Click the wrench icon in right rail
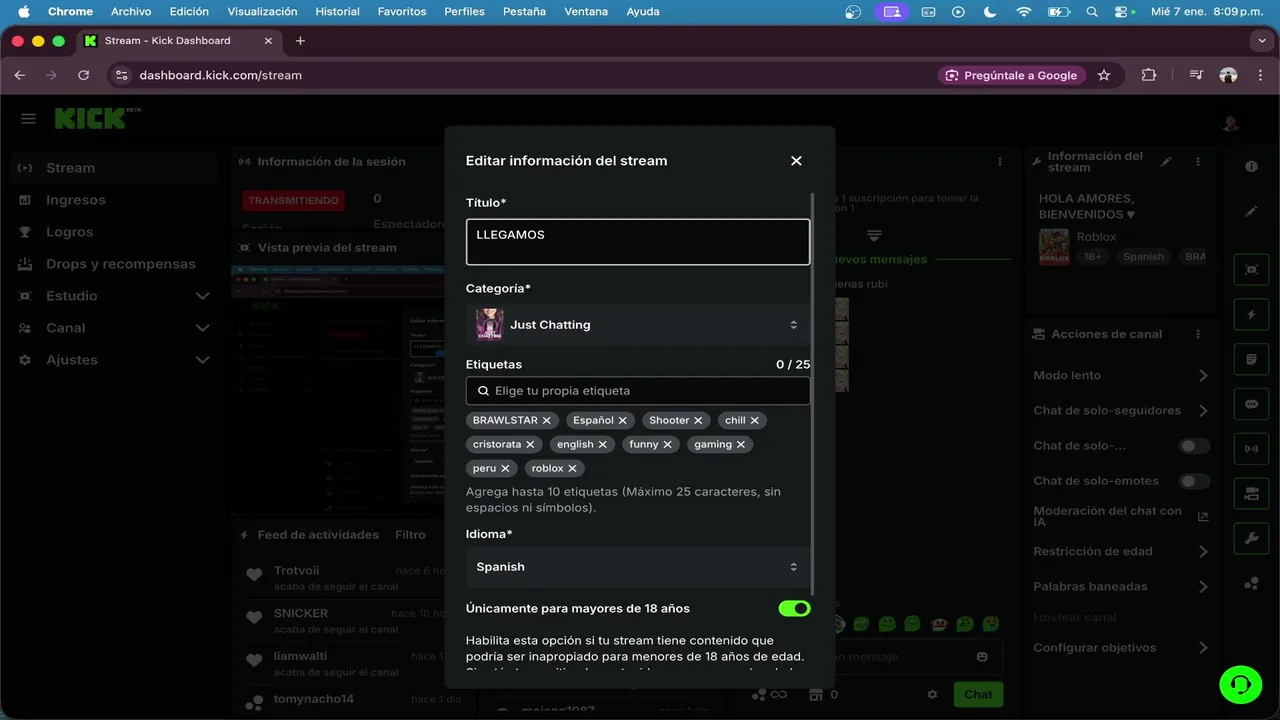1280x720 pixels. coord(1251,539)
